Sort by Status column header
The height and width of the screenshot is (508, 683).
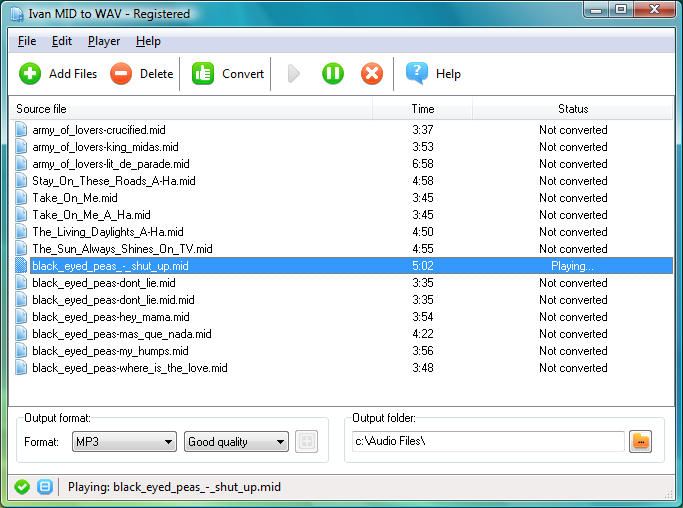point(573,108)
